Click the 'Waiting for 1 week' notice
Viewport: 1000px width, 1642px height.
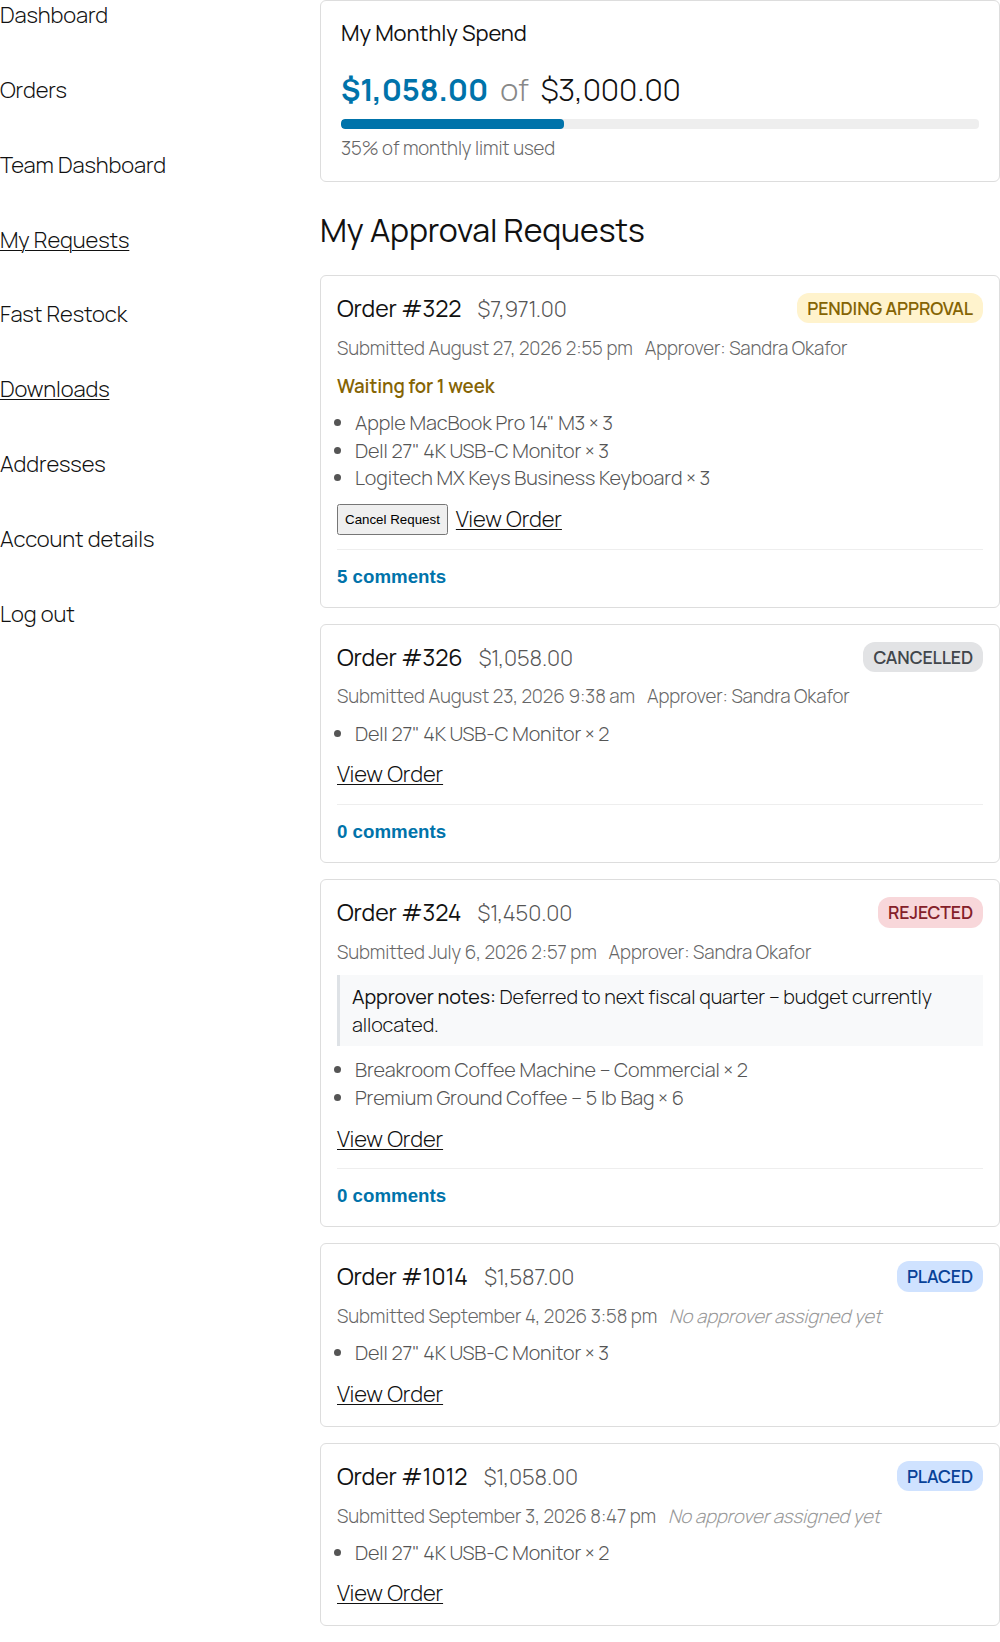pos(416,386)
